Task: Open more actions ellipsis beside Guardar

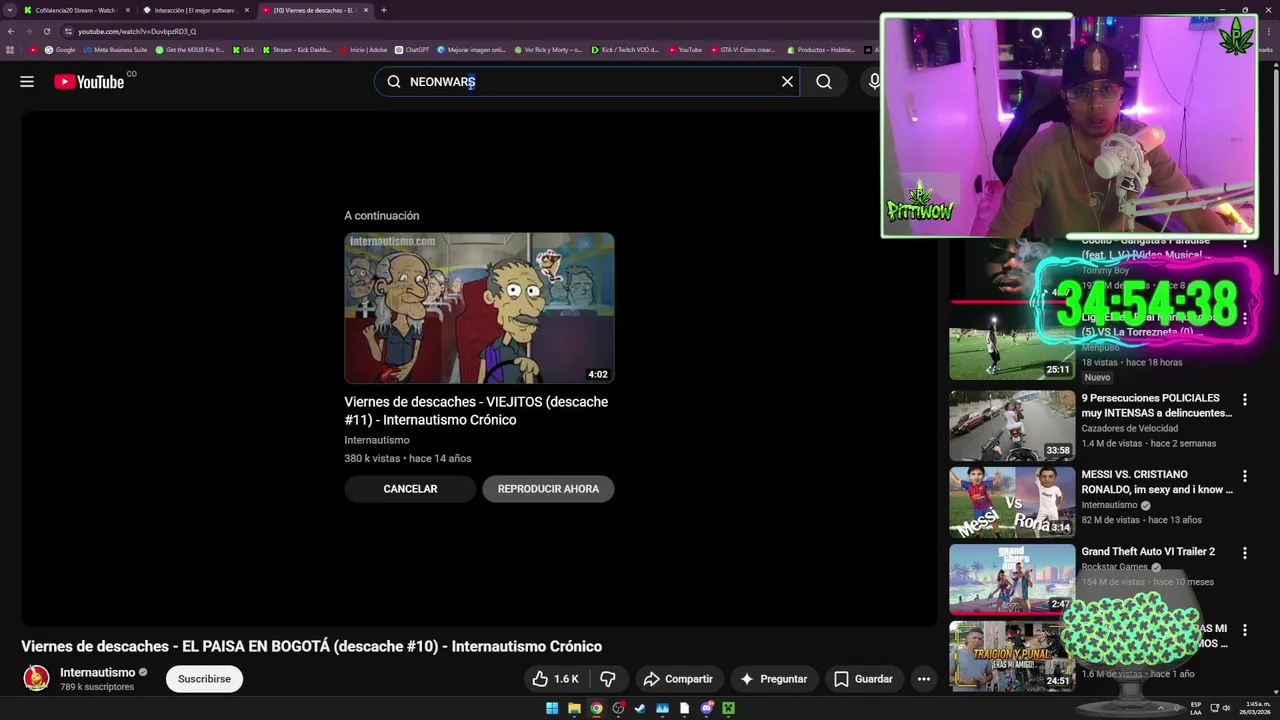Action: [x=924, y=679]
